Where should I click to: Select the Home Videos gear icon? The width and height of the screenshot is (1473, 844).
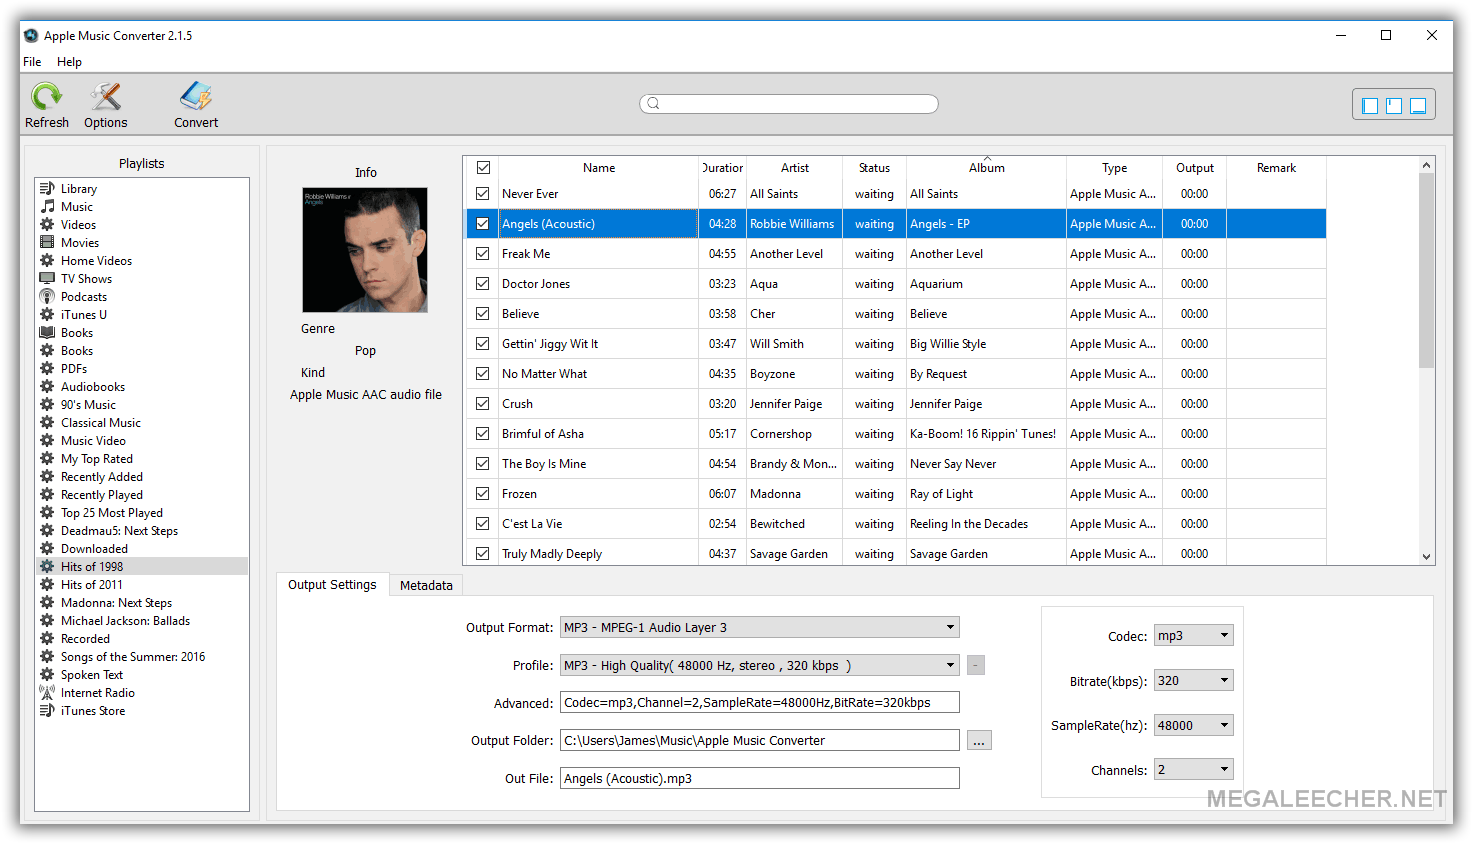(47, 261)
